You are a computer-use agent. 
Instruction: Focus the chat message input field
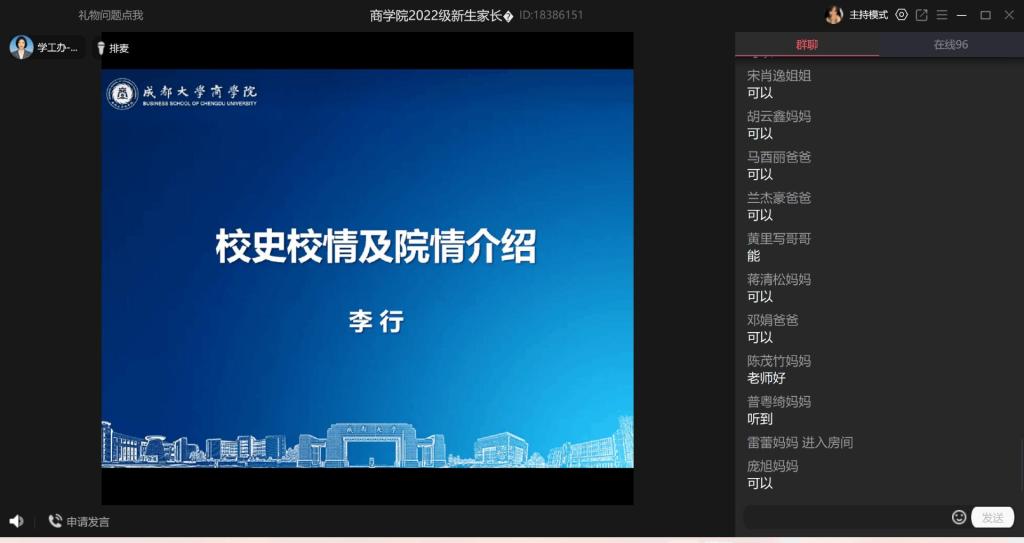[846, 518]
